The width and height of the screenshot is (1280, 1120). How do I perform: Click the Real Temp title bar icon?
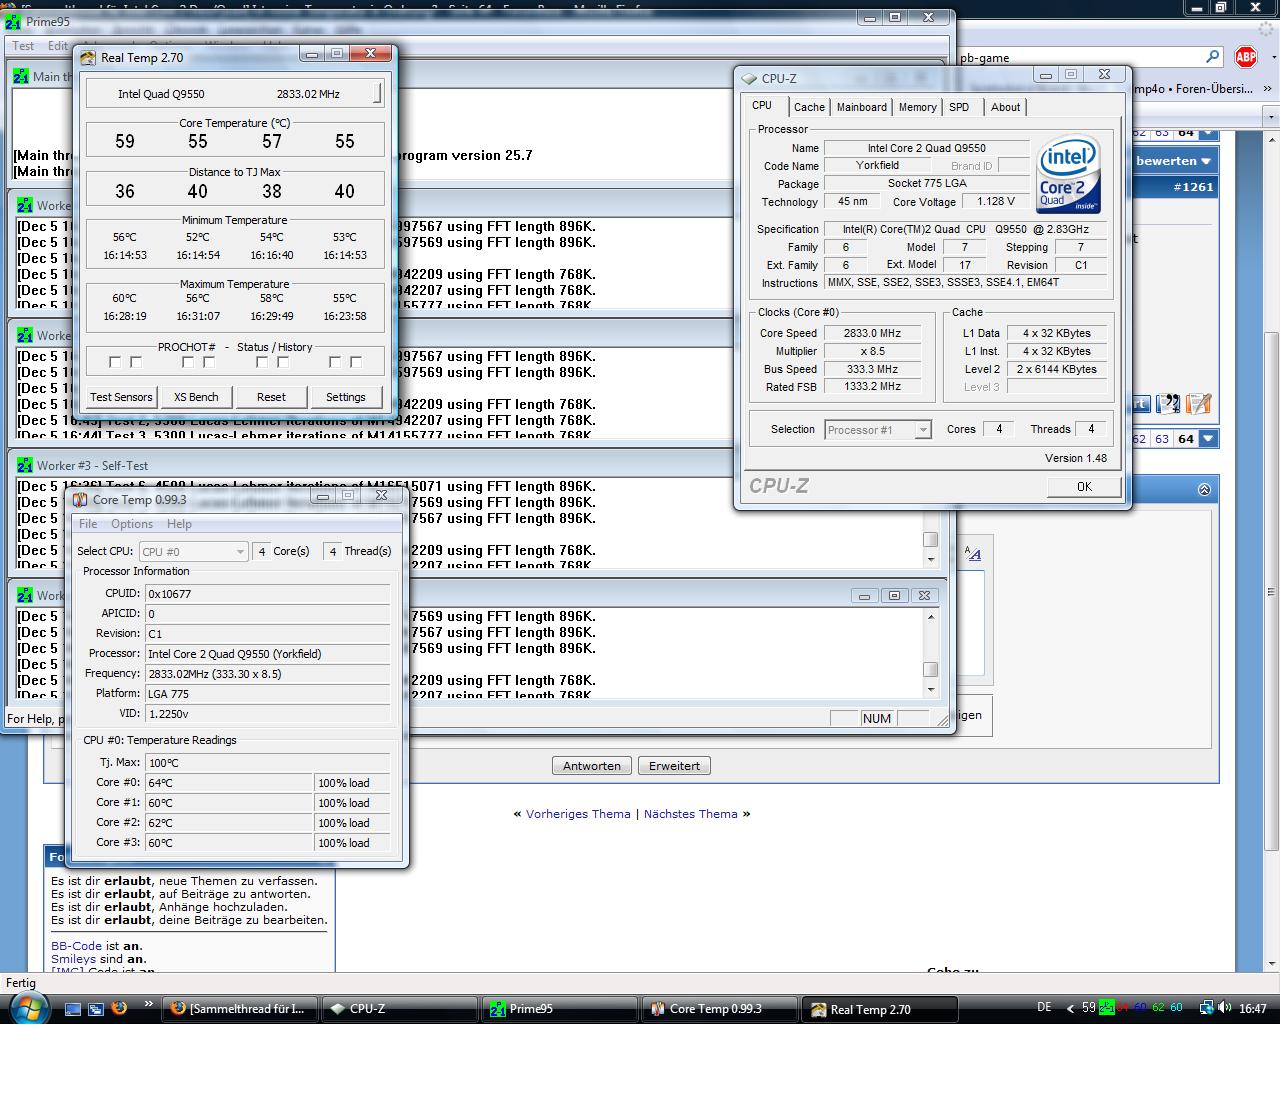click(88, 57)
